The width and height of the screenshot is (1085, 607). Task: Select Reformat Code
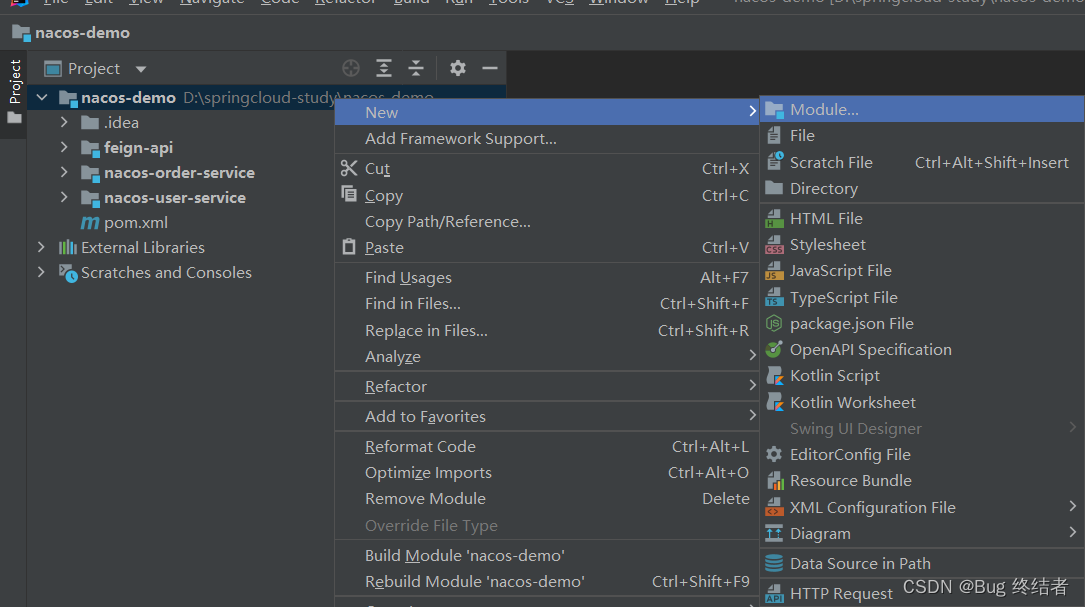point(547,446)
